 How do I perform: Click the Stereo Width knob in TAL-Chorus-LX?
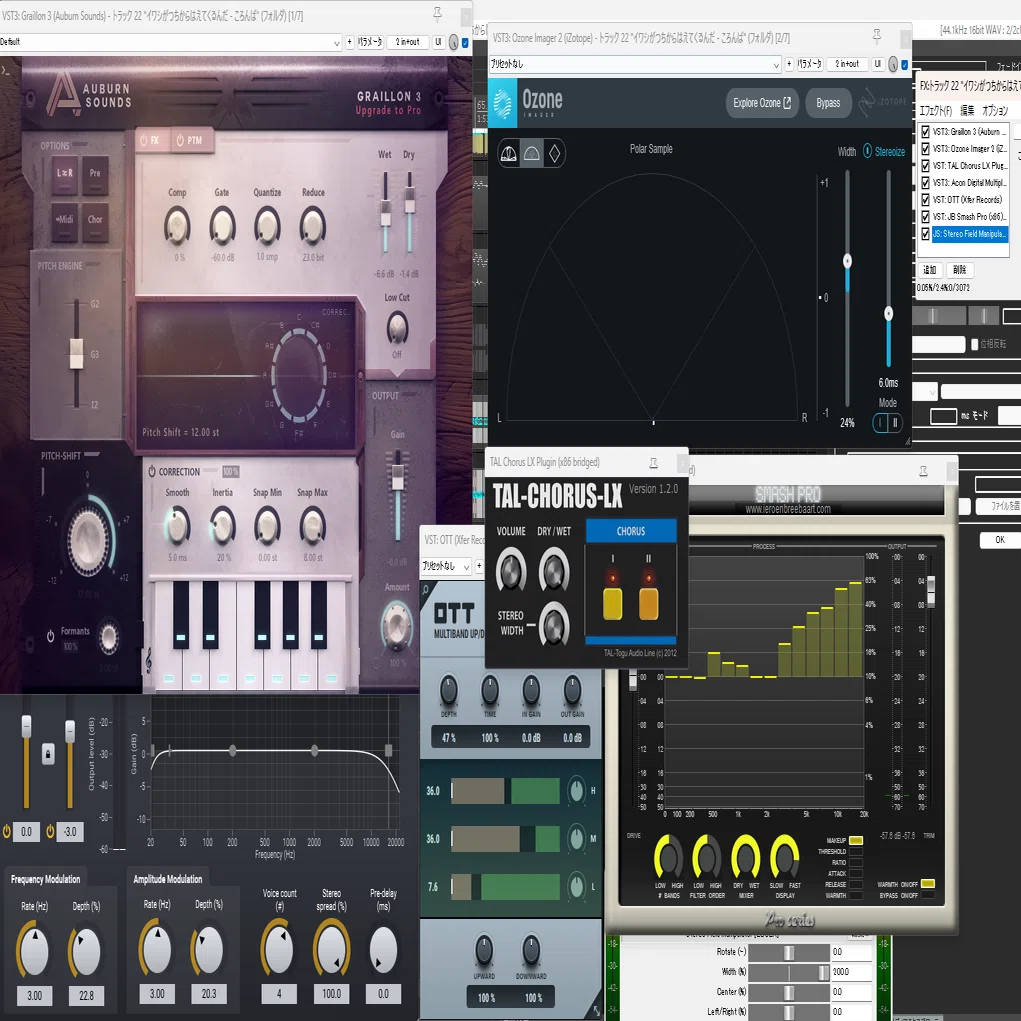[553, 624]
